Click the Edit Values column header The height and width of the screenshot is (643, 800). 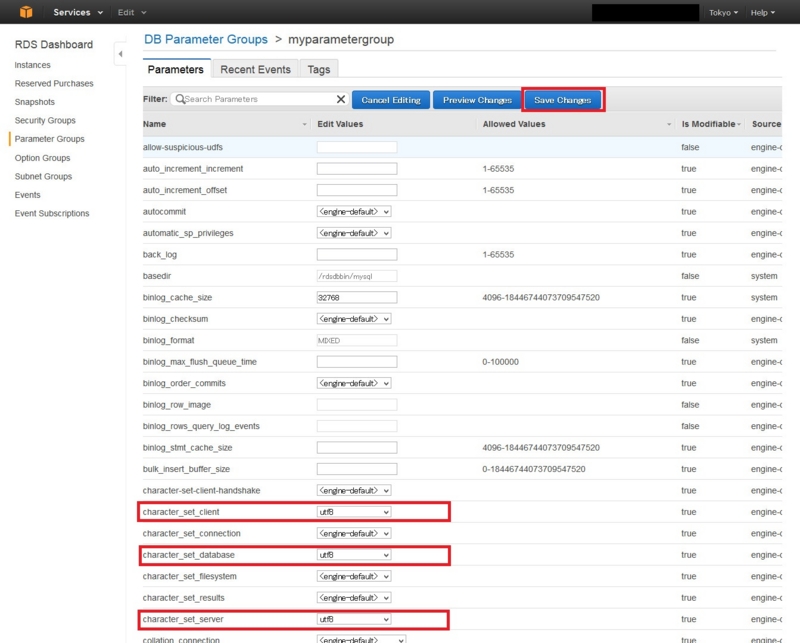pos(340,124)
